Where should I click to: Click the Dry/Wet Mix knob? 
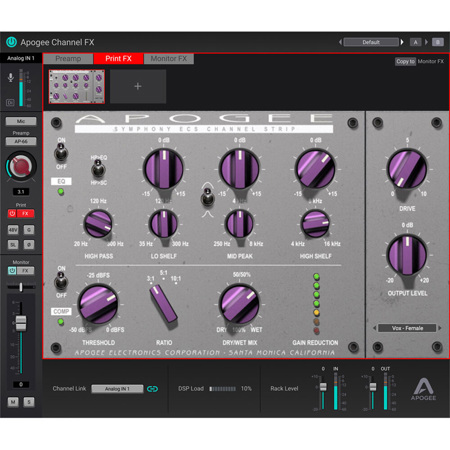pyautogui.click(x=239, y=304)
